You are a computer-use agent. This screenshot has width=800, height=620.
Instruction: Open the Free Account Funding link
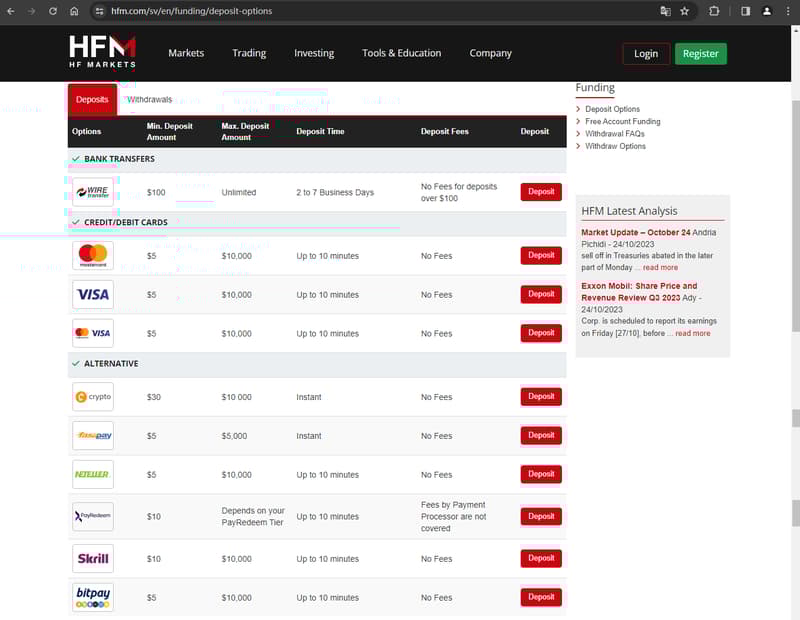click(x=622, y=122)
